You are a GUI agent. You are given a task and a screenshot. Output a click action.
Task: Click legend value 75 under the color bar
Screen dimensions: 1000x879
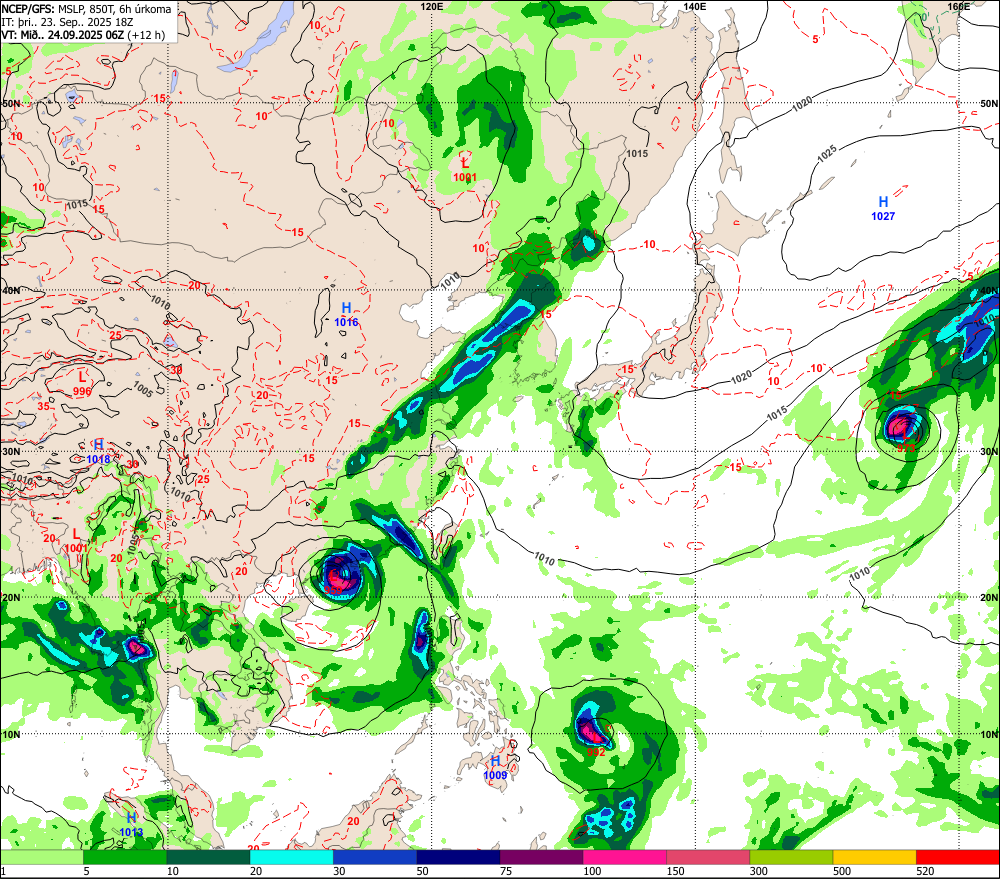(506, 871)
